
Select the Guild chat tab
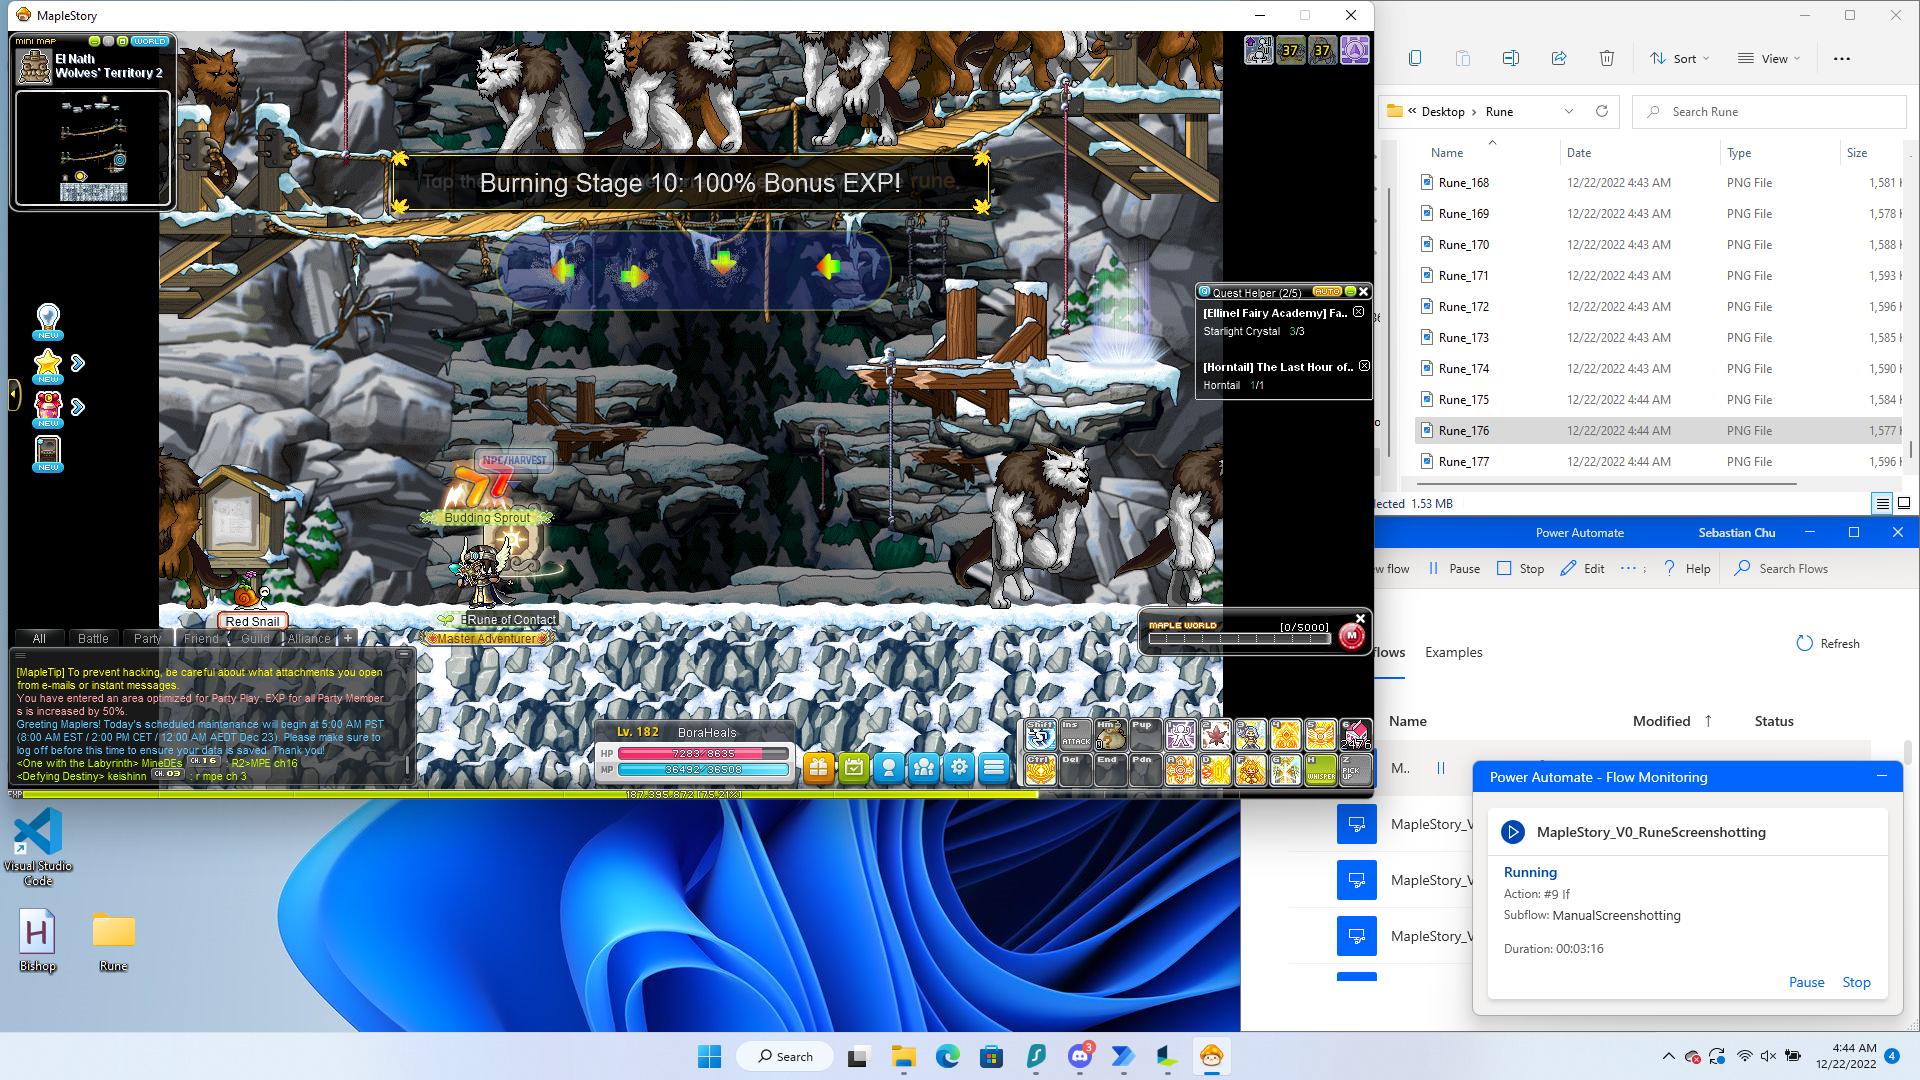255,638
